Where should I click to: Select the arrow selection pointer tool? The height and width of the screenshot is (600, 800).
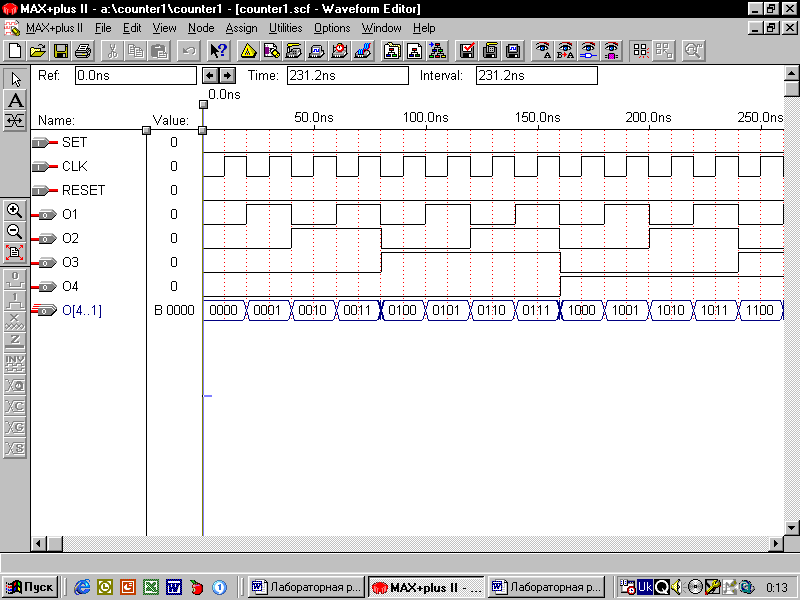click(x=15, y=79)
